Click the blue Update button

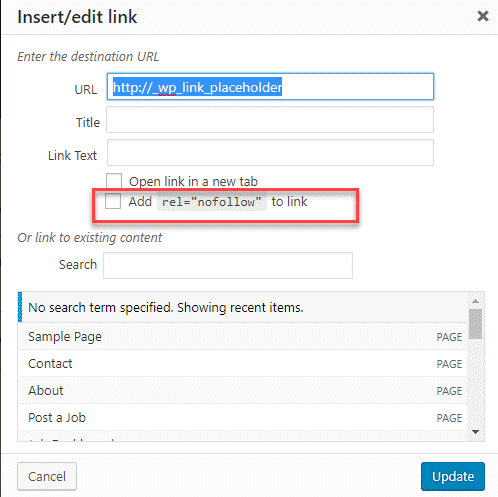pyautogui.click(x=453, y=476)
